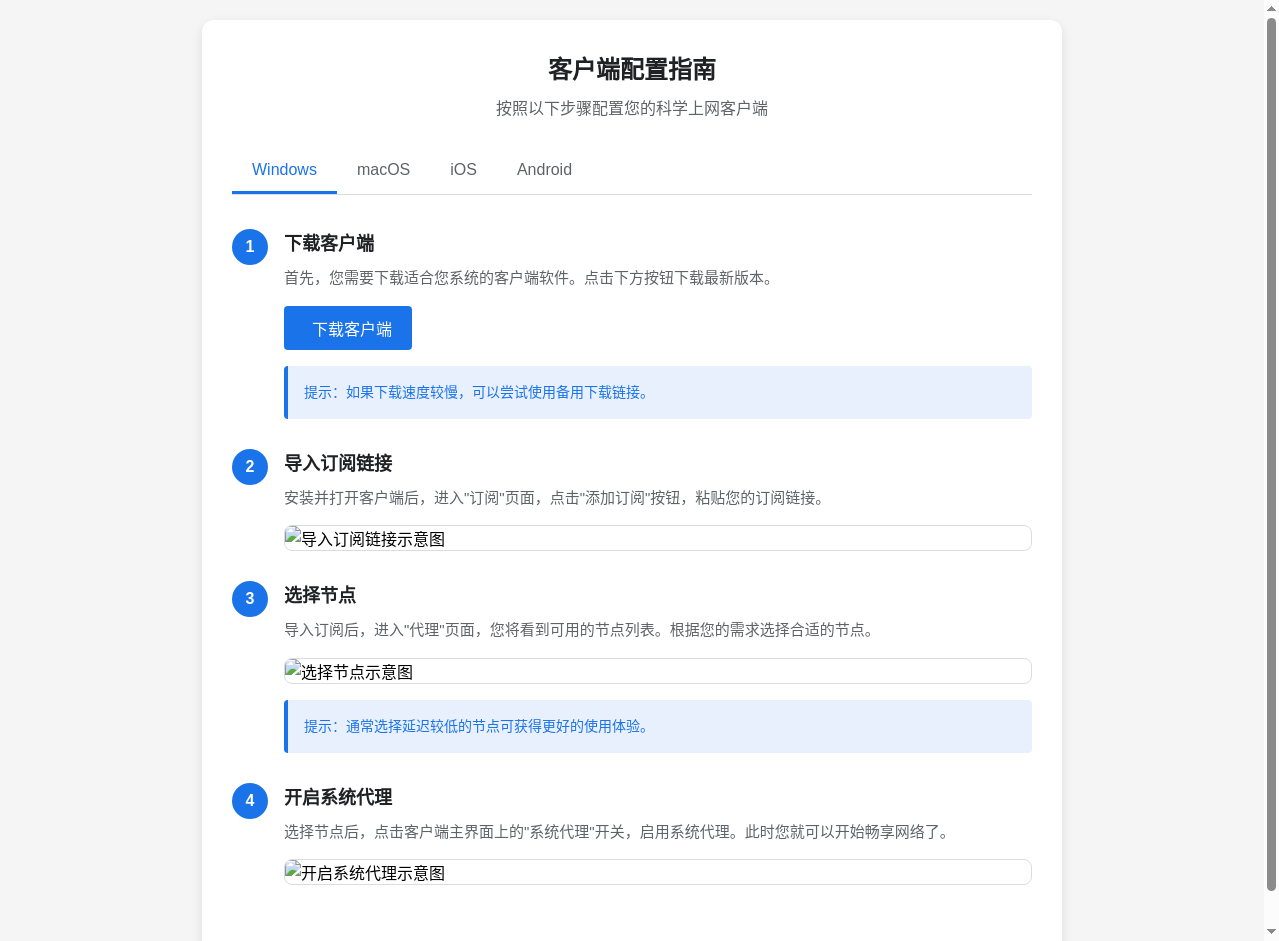Screen dimensions: 1279x941
Task: Switch to the macOS tab
Action: click(383, 170)
